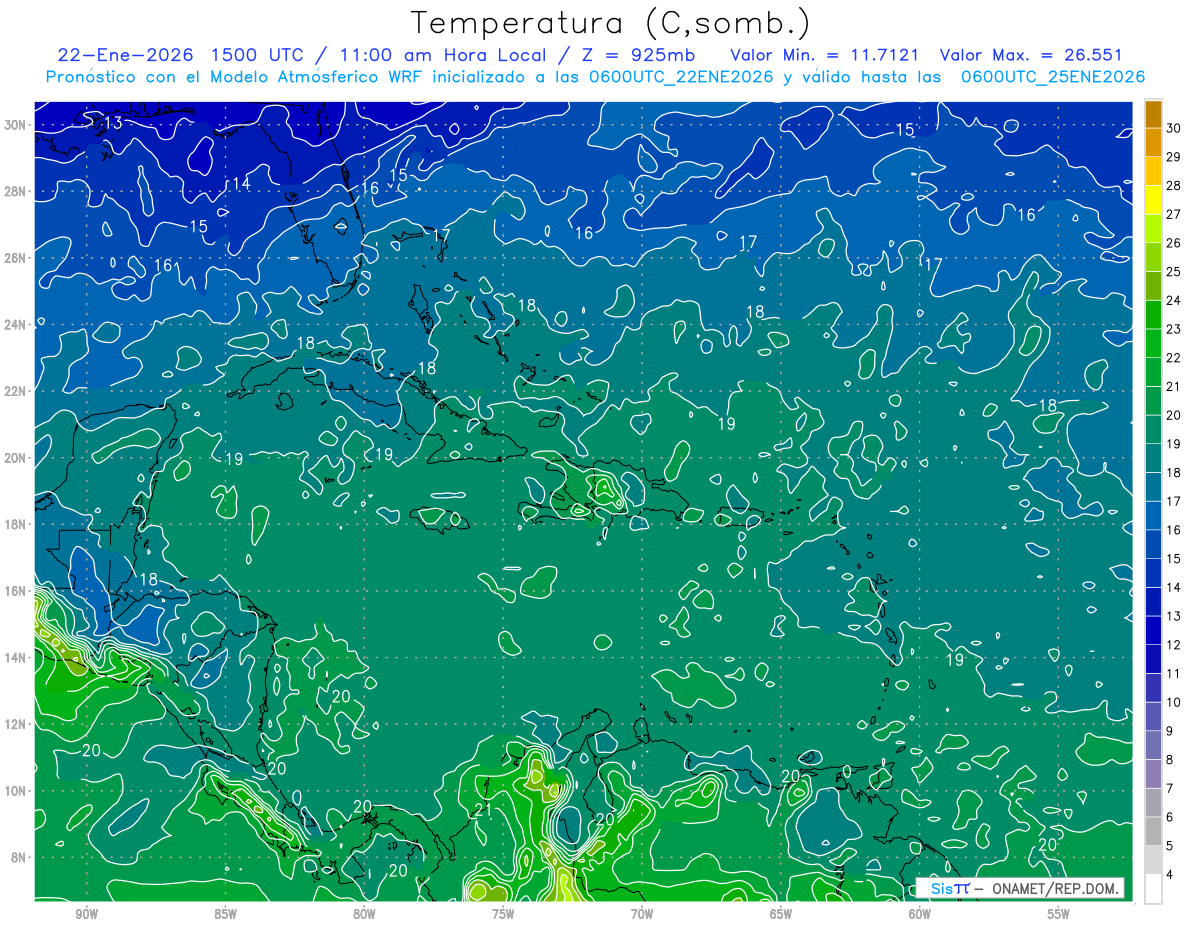
Task: Pick the yellow colorbar swatch between 27 and 28
Action: point(1153,200)
